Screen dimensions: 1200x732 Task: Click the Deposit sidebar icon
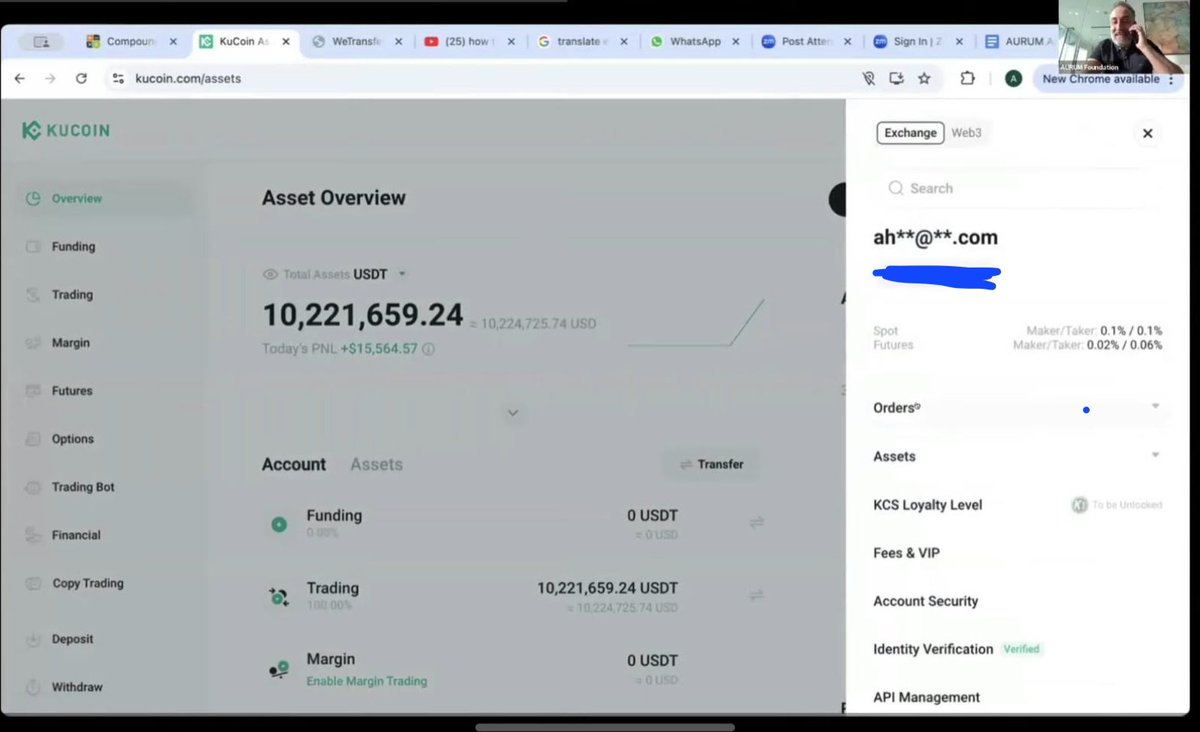33,639
